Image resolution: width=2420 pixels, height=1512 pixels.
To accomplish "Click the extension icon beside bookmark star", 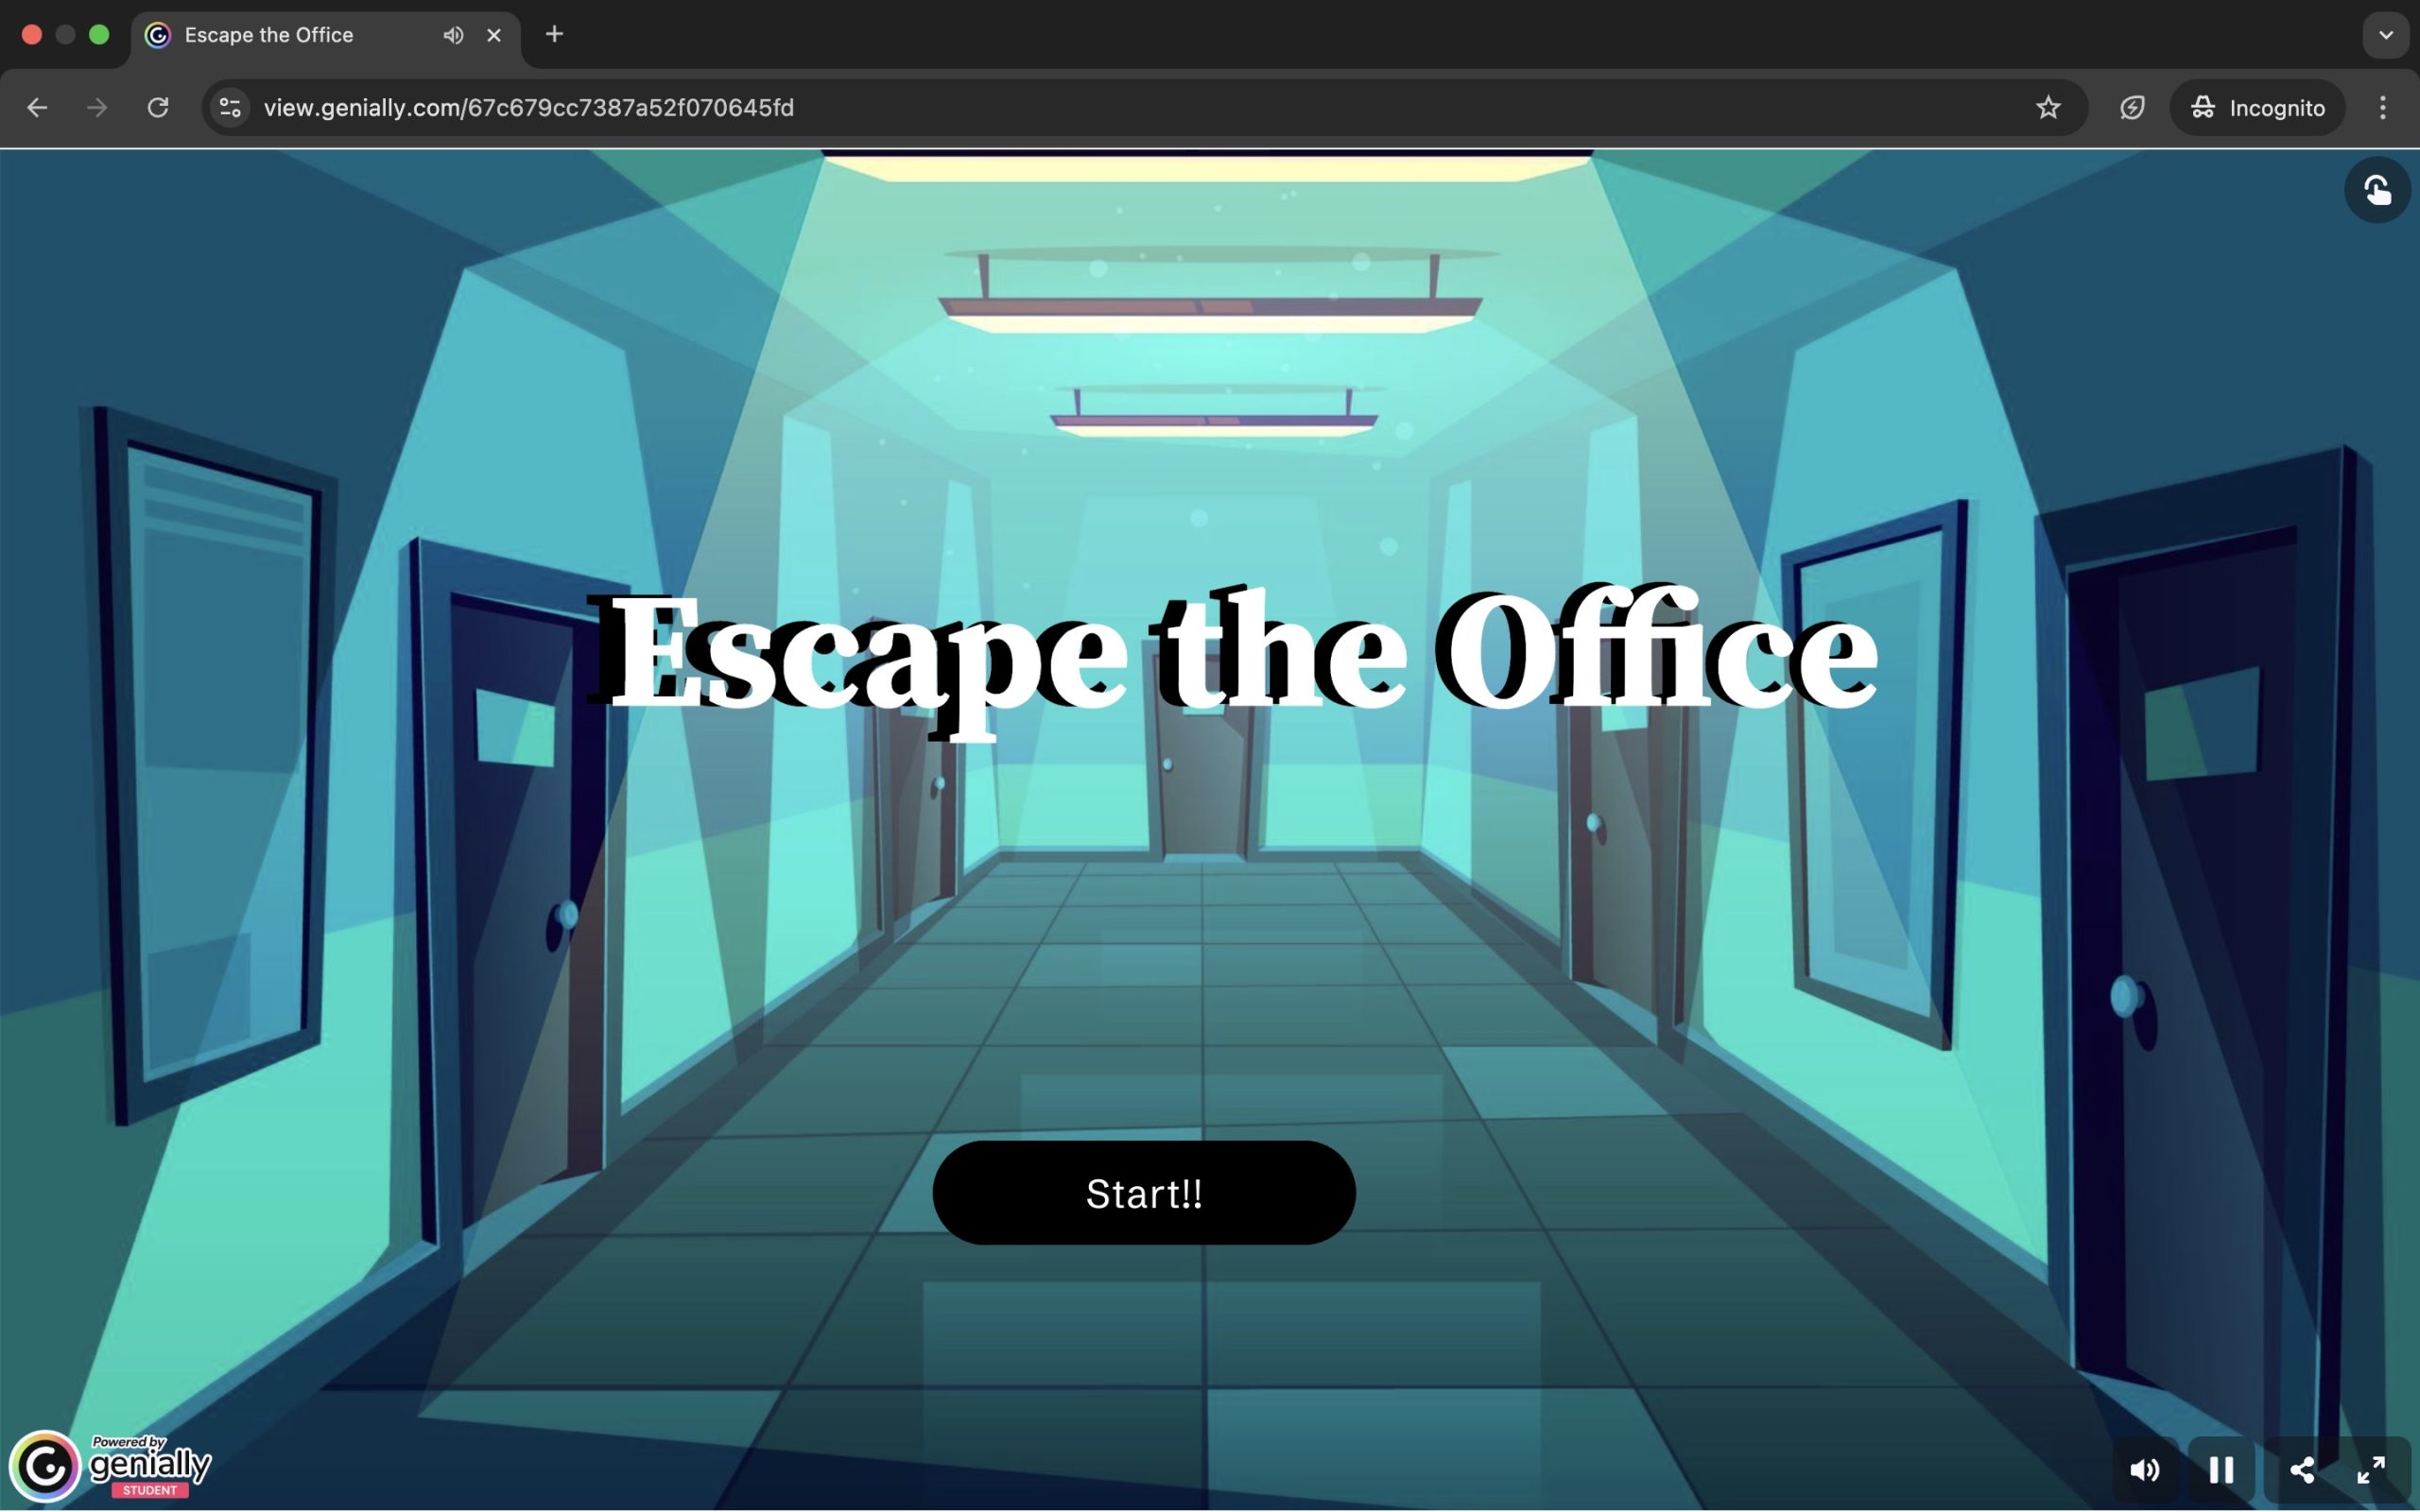I will coord(2132,108).
